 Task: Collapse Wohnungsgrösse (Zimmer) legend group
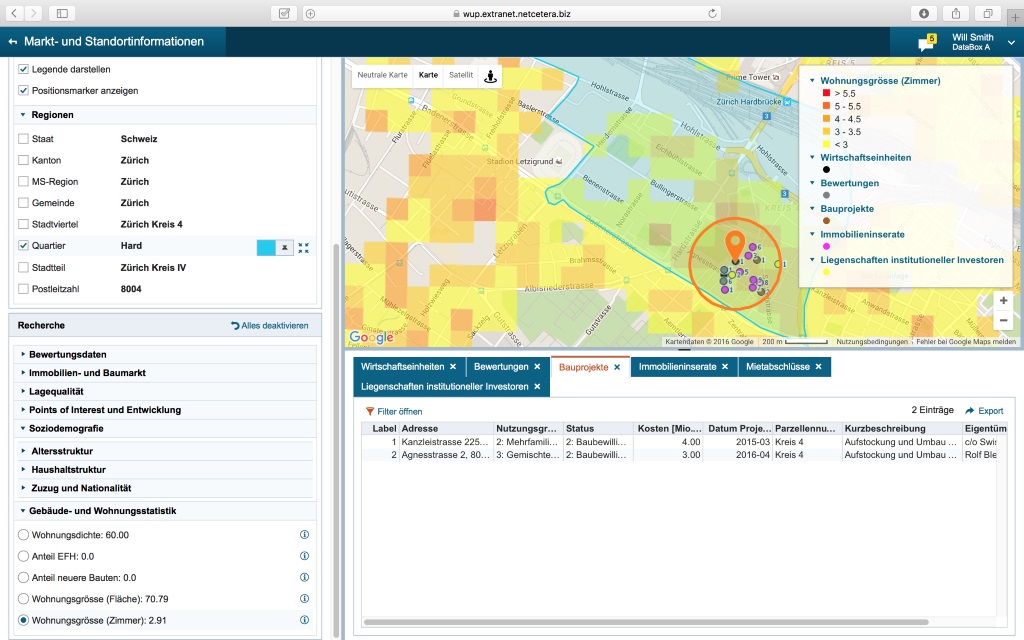coord(812,81)
